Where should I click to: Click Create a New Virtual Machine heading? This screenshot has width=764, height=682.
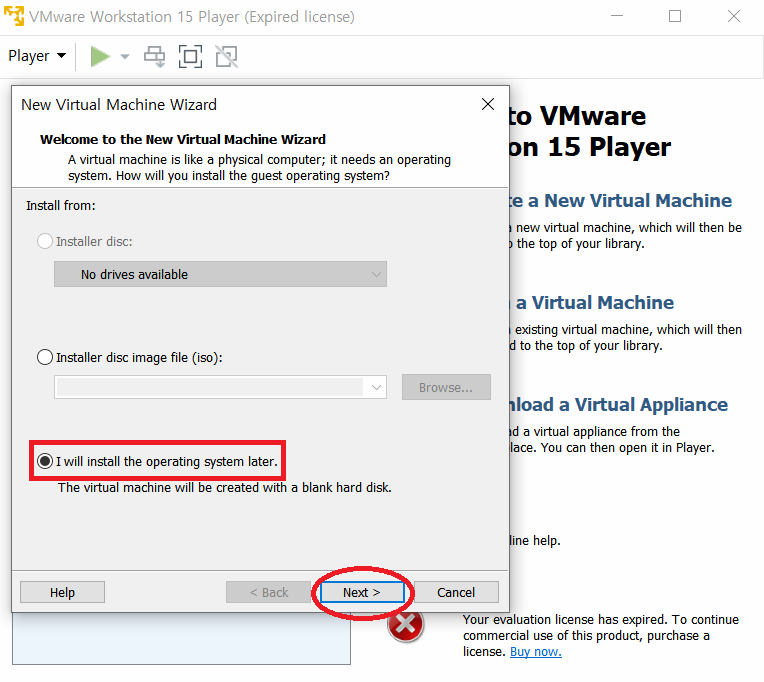pos(620,201)
